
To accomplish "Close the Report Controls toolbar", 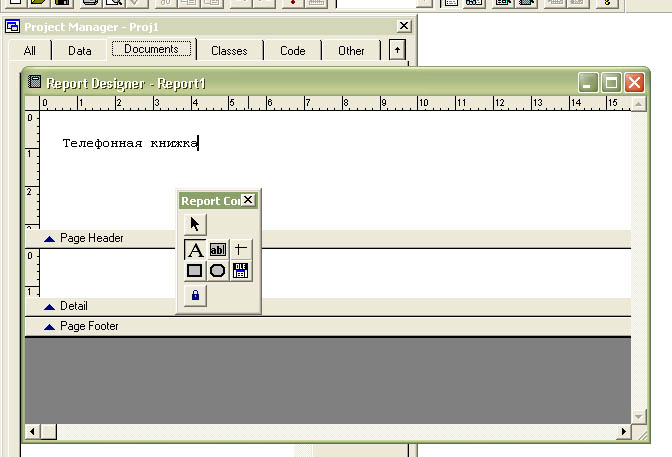I will click(x=248, y=200).
